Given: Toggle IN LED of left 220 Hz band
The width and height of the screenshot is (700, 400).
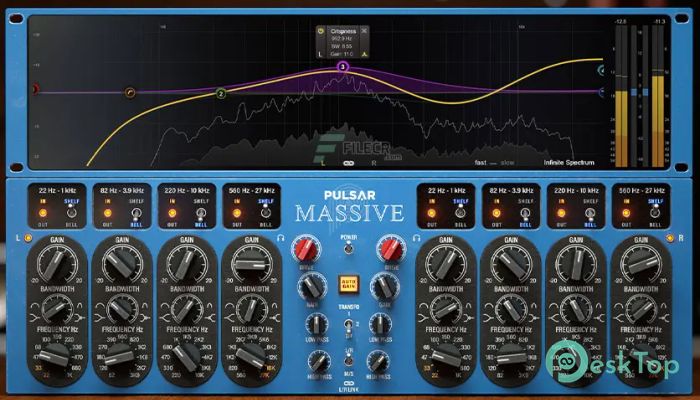Looking at the screenshot, I should pos(172,213).
